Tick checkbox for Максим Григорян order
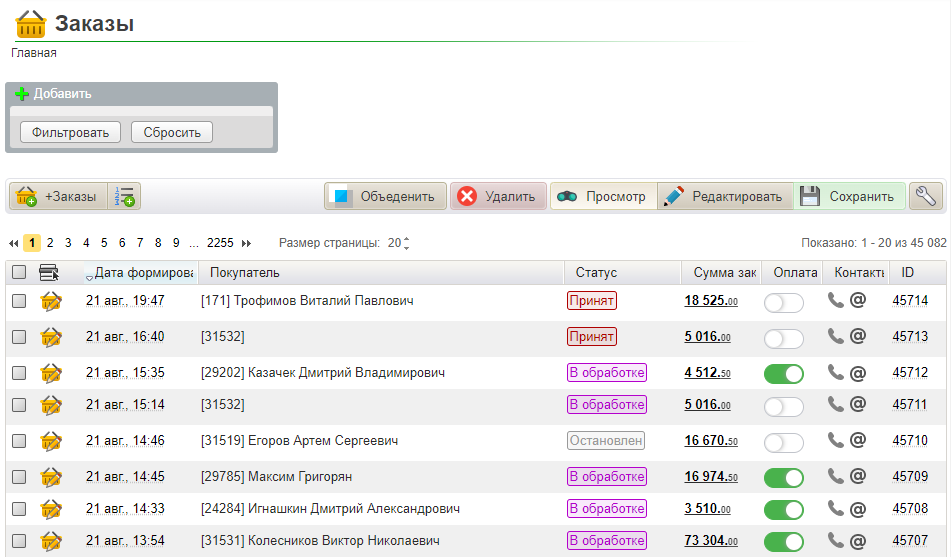 tap(19, 477)
